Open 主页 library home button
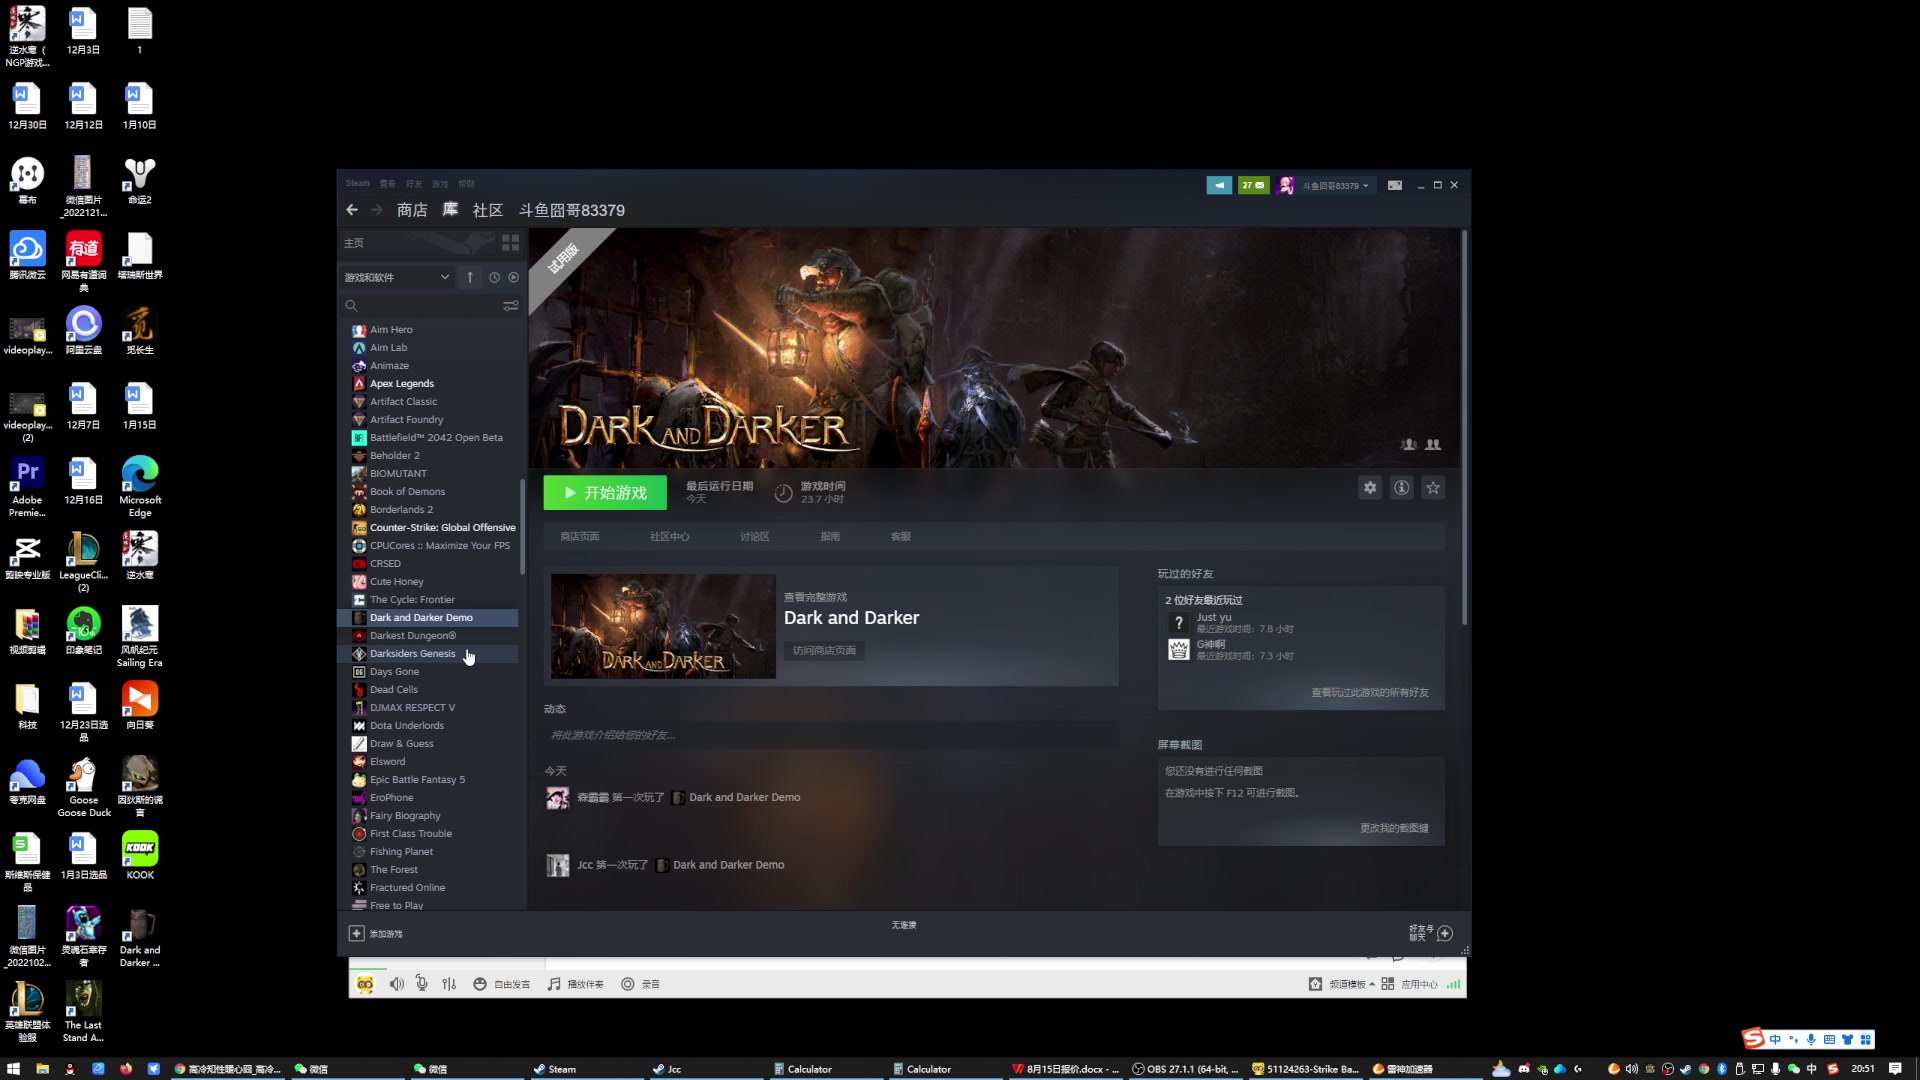The height and width of the screenshot is (1080, 1920). click(x=417, y=243)
